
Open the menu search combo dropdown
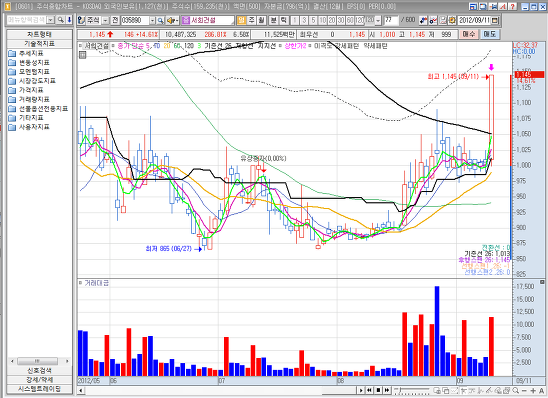(51, 20)
